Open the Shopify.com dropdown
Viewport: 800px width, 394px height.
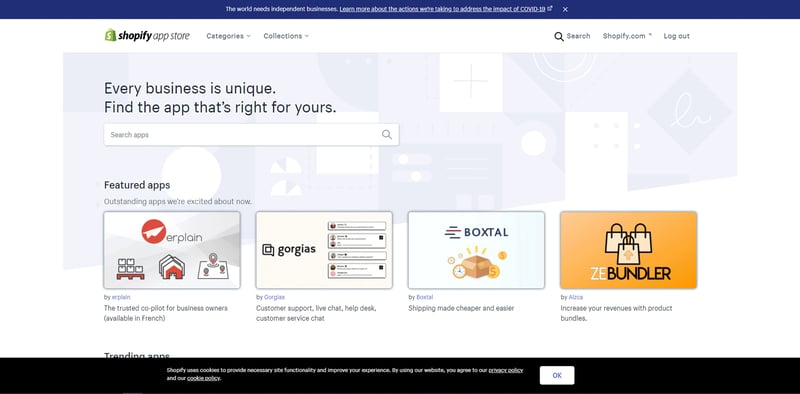click(x=627, y=36)
